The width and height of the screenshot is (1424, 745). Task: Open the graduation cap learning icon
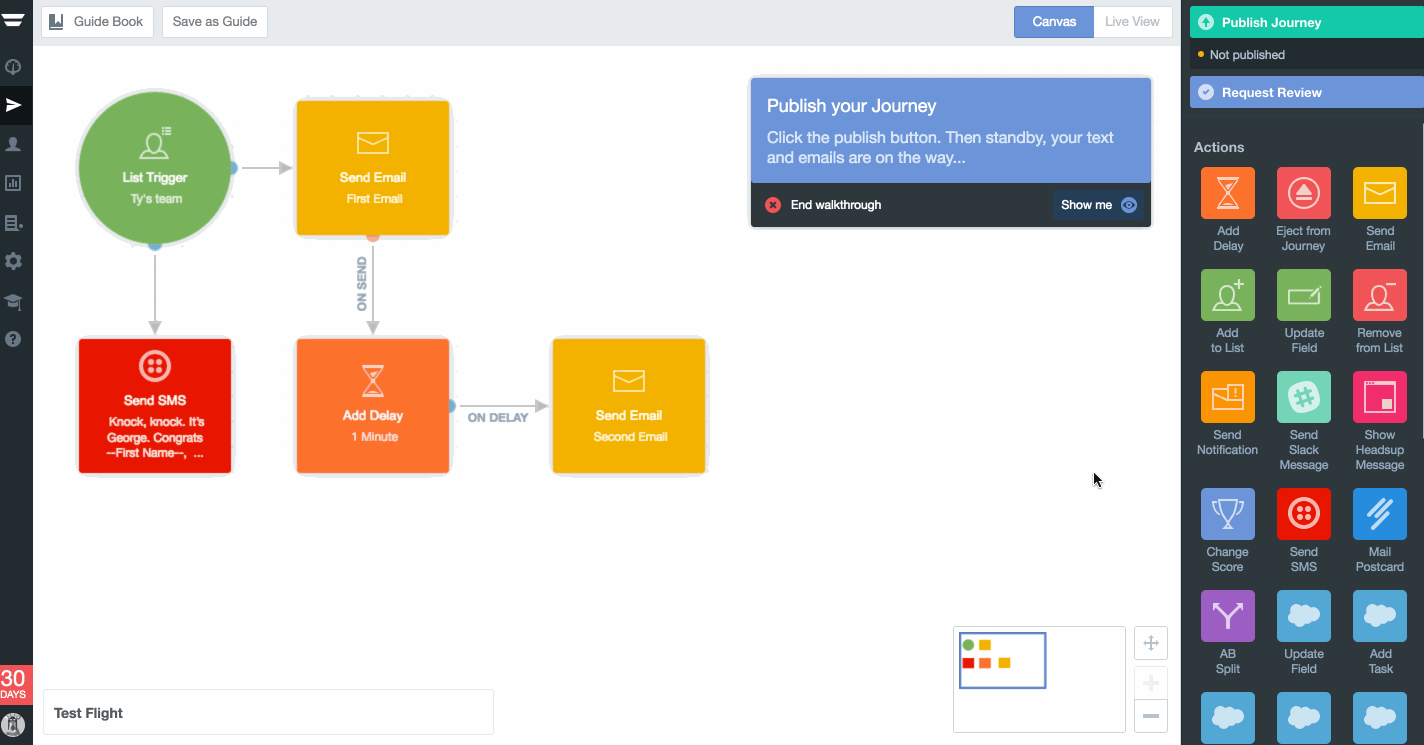tap(14, 301)
